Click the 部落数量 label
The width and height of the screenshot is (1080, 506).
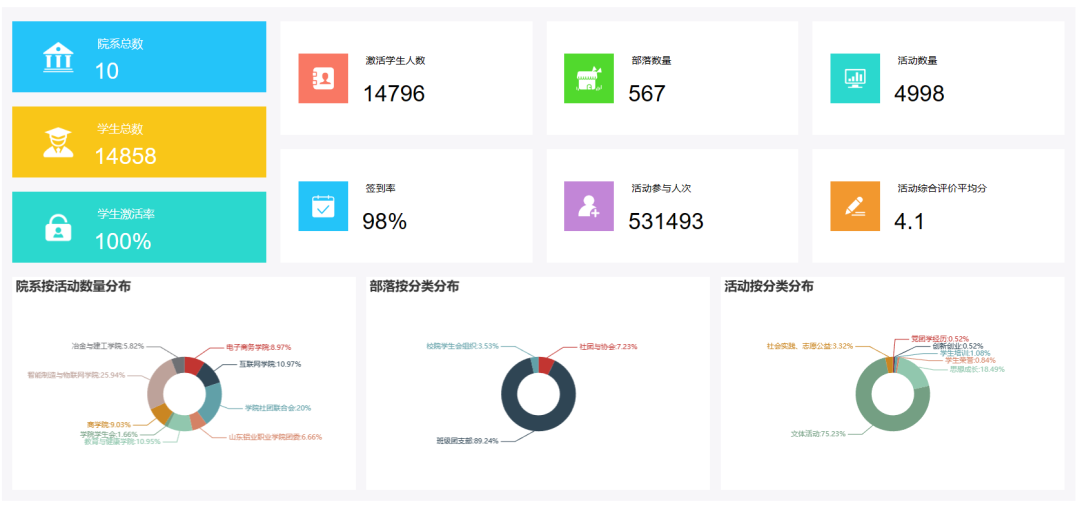(652, 61)
